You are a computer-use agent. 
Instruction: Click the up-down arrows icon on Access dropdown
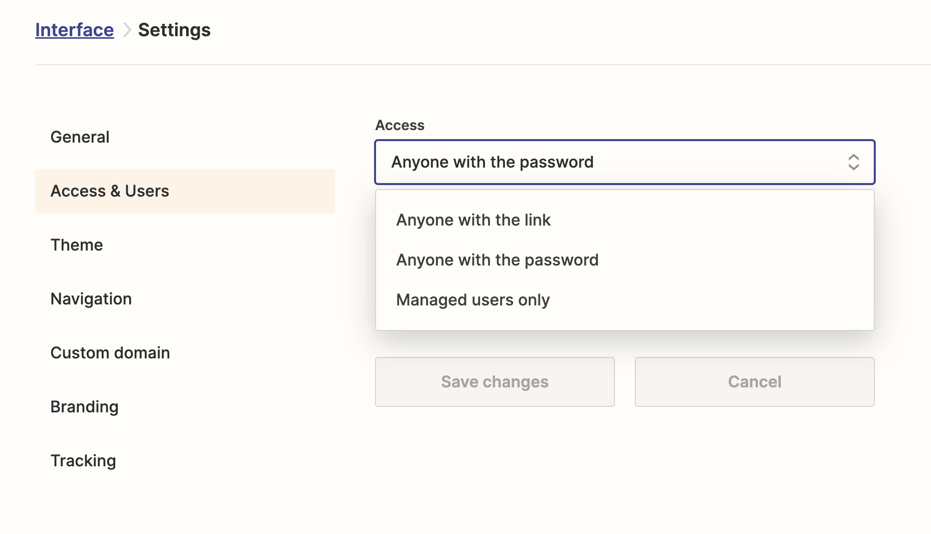[x=853, y=162]
